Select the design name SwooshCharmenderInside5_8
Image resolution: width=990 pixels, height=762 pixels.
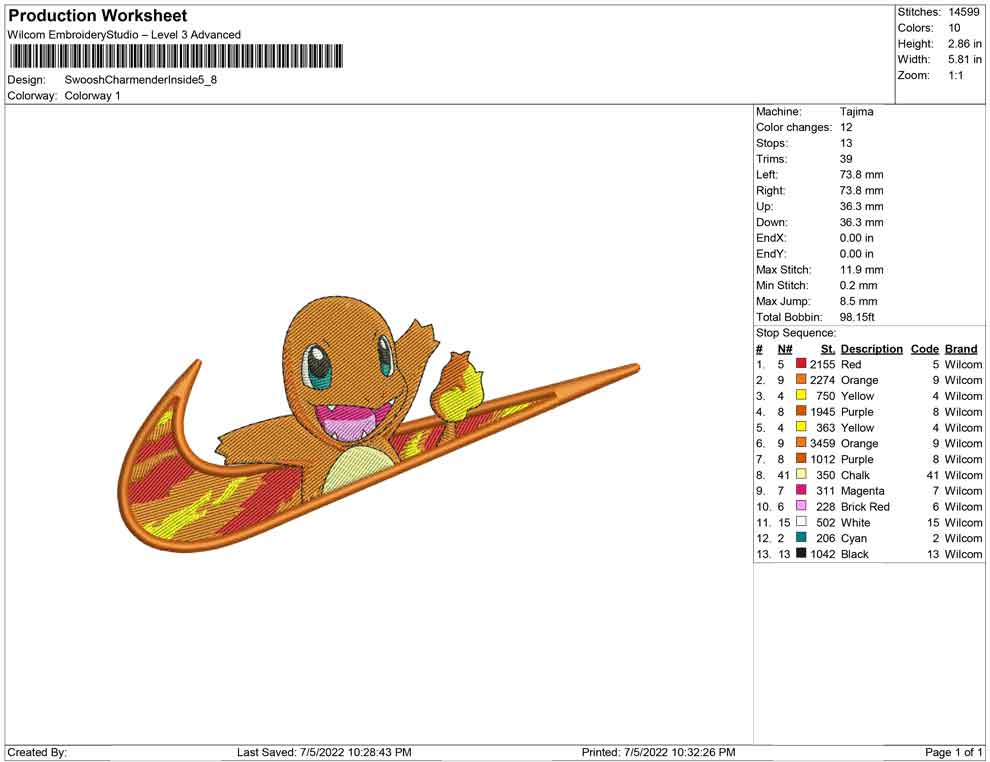141,80
